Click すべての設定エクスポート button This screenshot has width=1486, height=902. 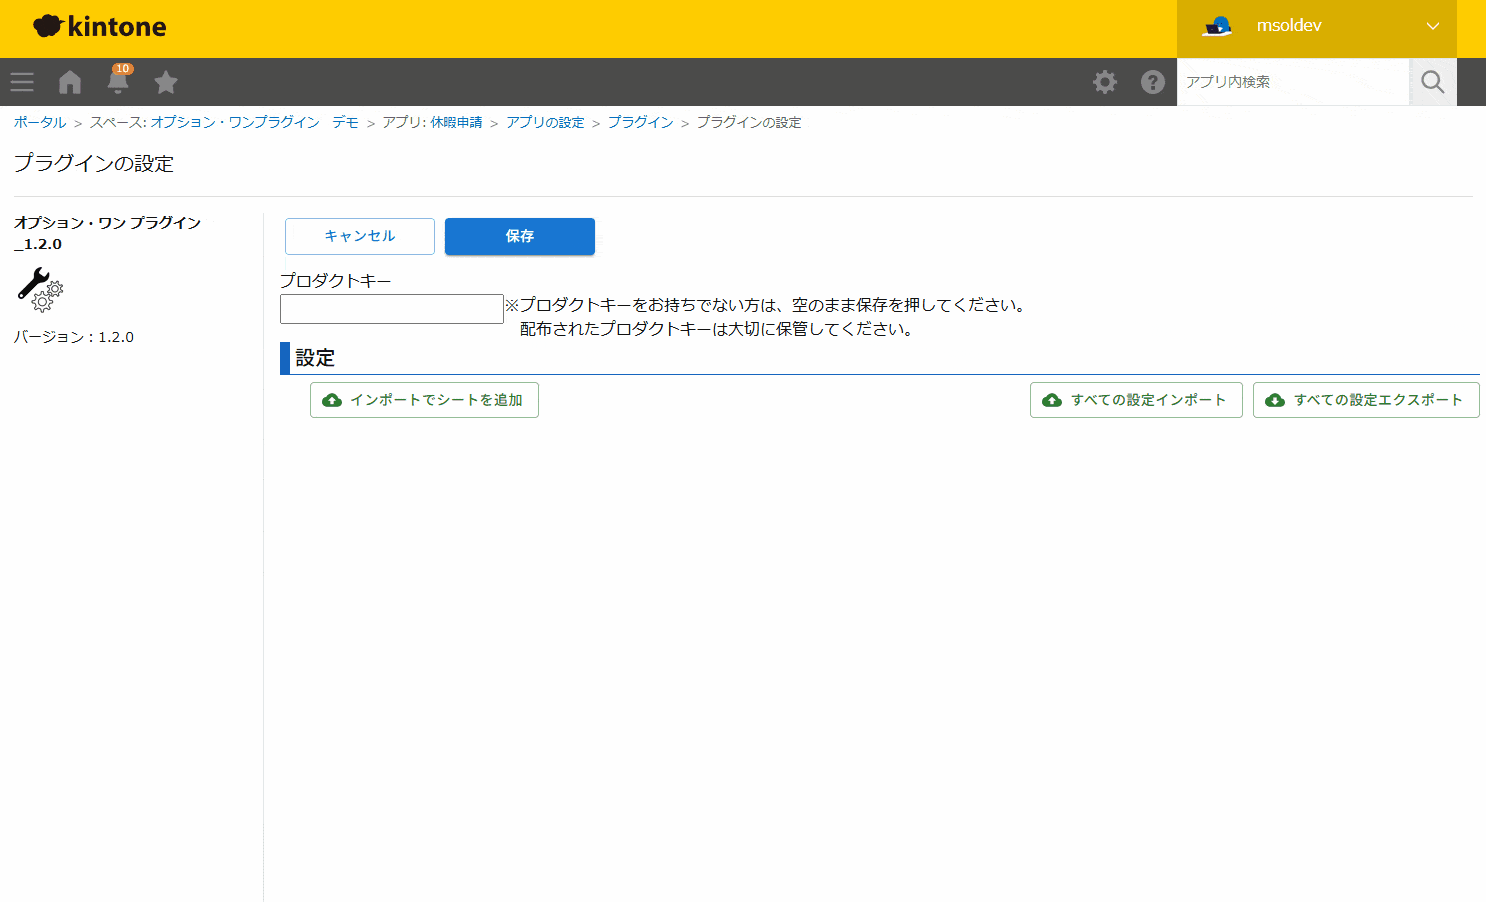(1366, 400)
